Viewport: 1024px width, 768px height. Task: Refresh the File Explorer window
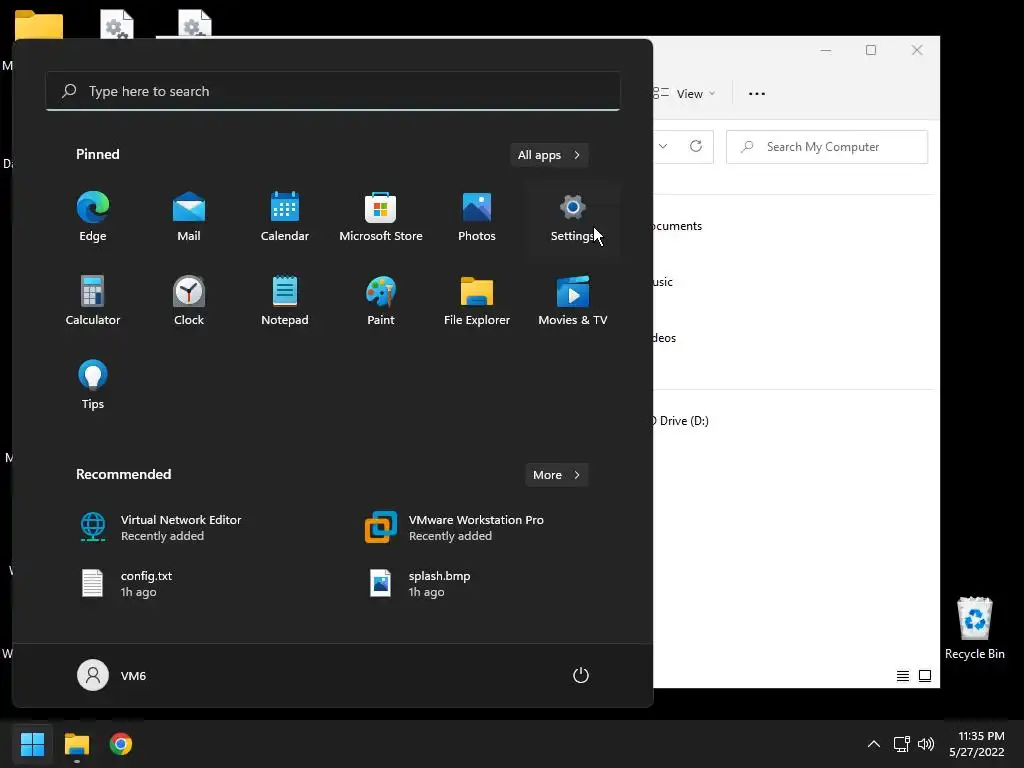coord(696,146)
